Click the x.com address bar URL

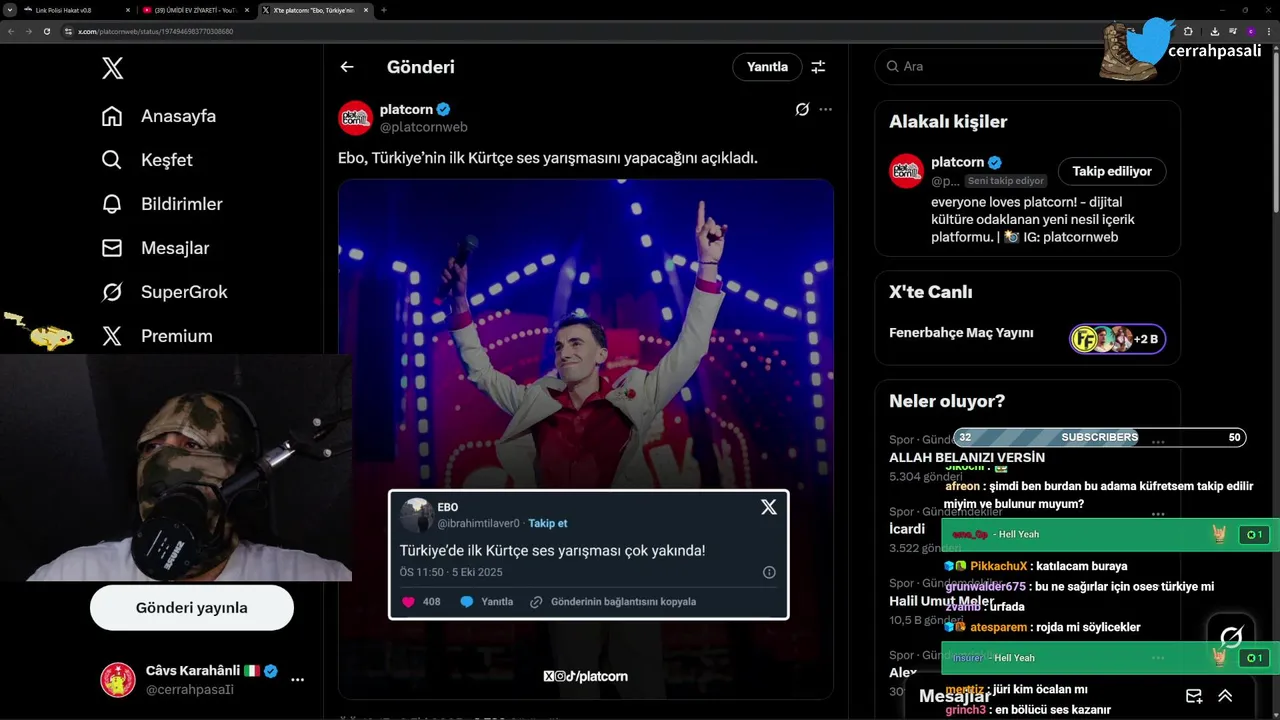[x=155, y=31]
